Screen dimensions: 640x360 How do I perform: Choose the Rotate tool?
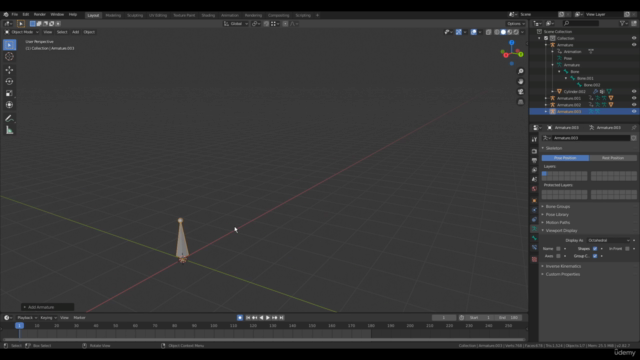9,82
